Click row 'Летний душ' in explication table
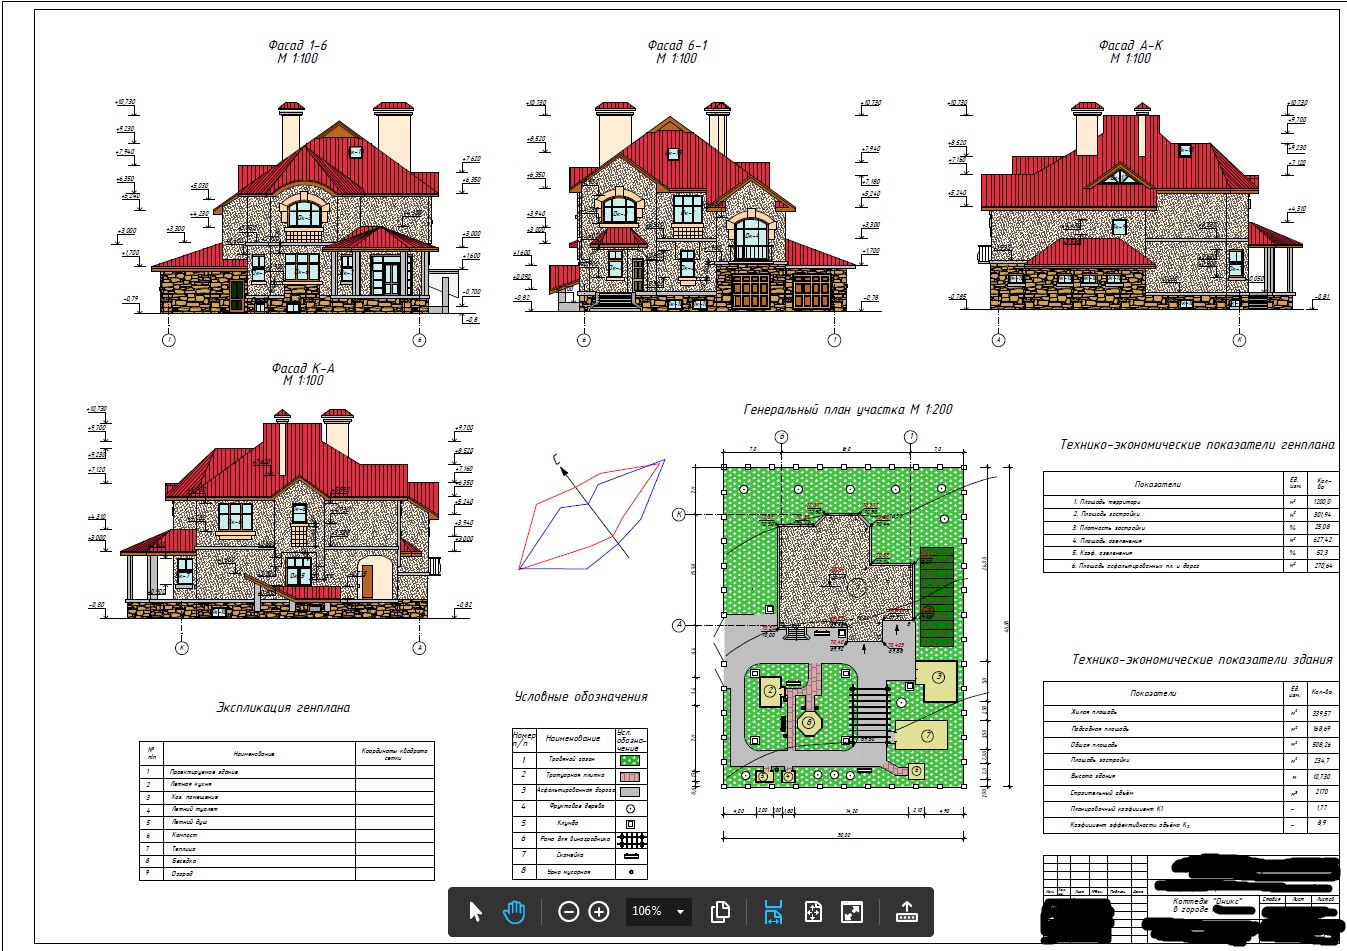This screenshot has width=1347, height=951. point(287,822)
